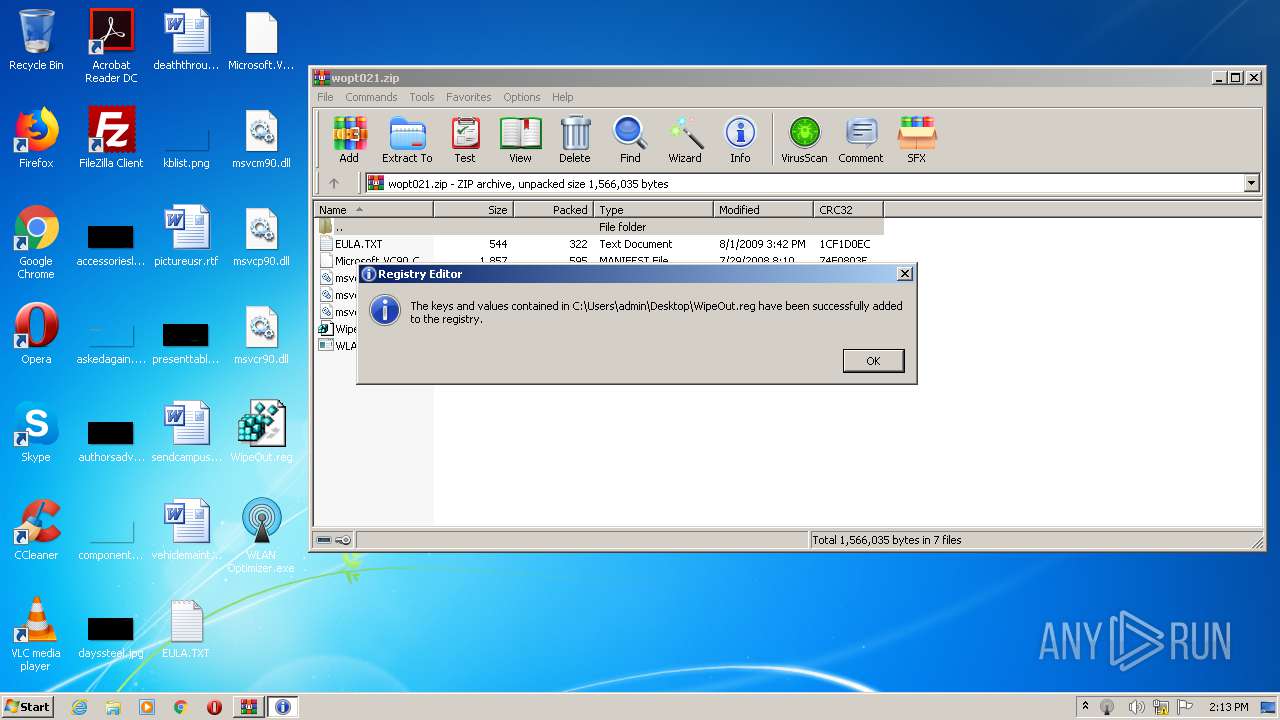Select msvcp90.dll desktop file
Image resolution: width=1280 pixels, height=720 pixels.
click(x=261, y=237)
